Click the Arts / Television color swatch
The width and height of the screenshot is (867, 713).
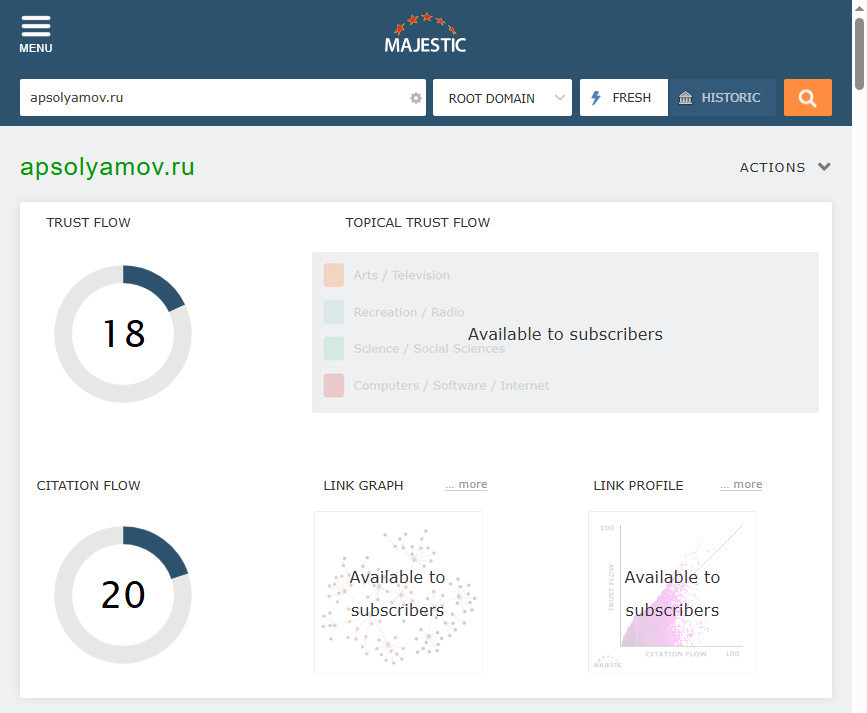334,275
